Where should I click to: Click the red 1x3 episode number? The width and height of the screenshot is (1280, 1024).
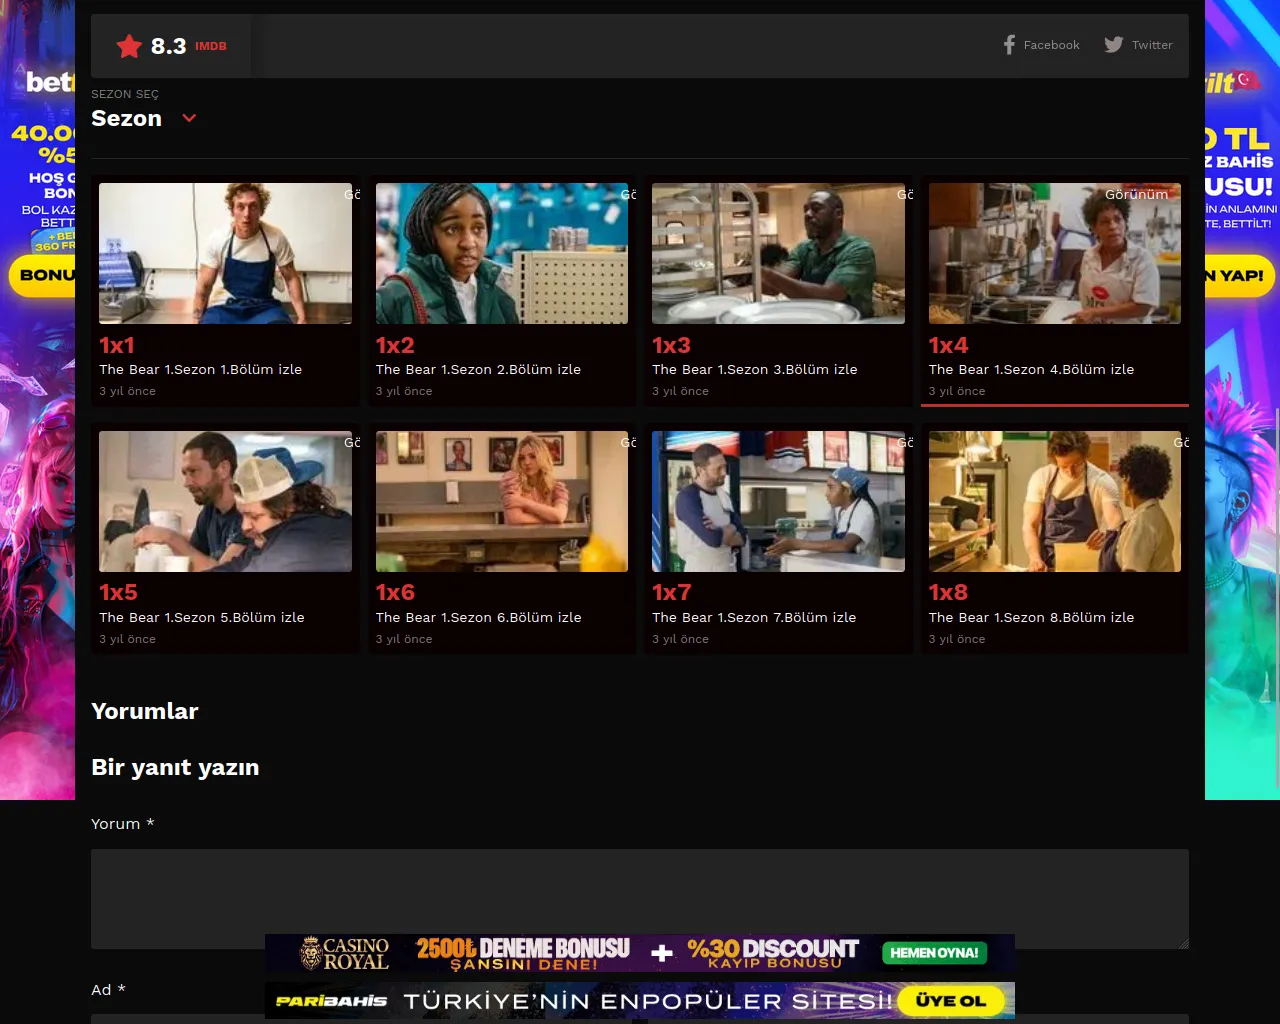pos(671,345)
